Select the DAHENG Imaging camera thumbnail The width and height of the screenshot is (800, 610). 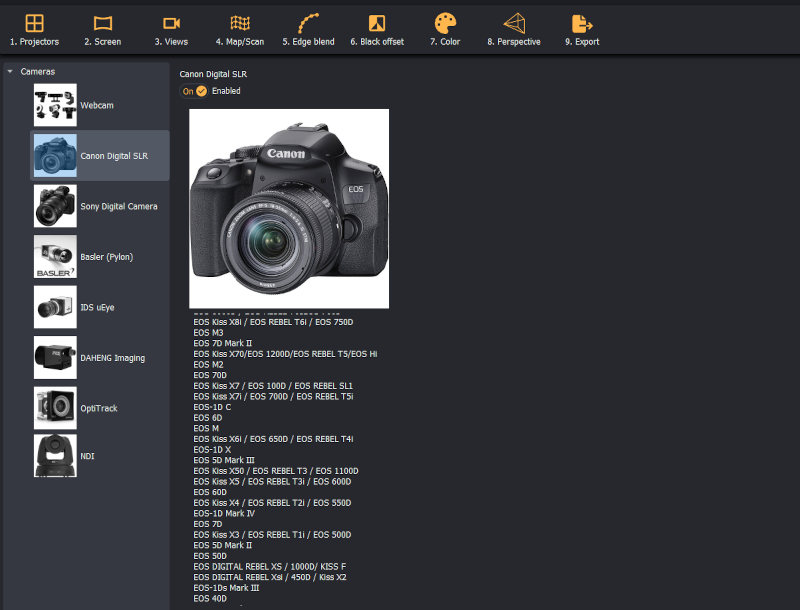click(x=55, y=358)
